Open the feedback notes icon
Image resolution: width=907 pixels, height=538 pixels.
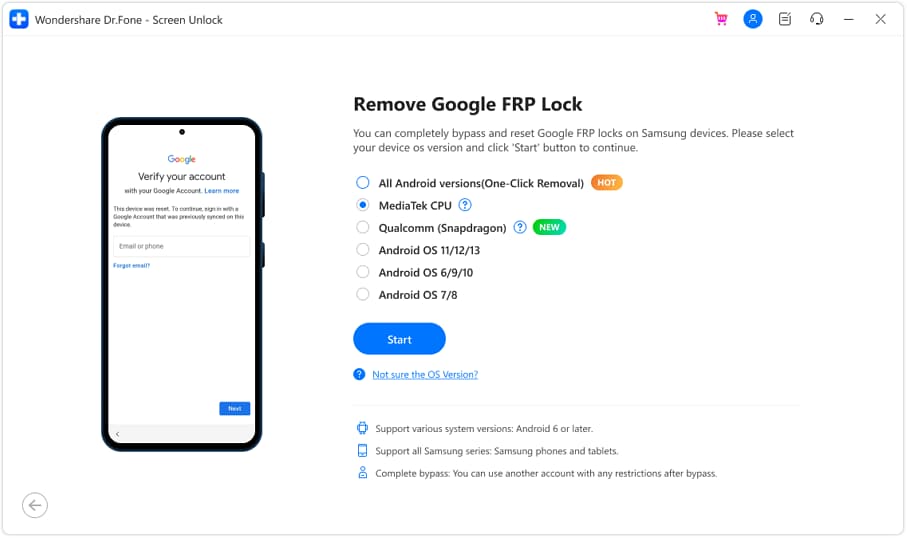pyautogui.click(x=784, y=19)
